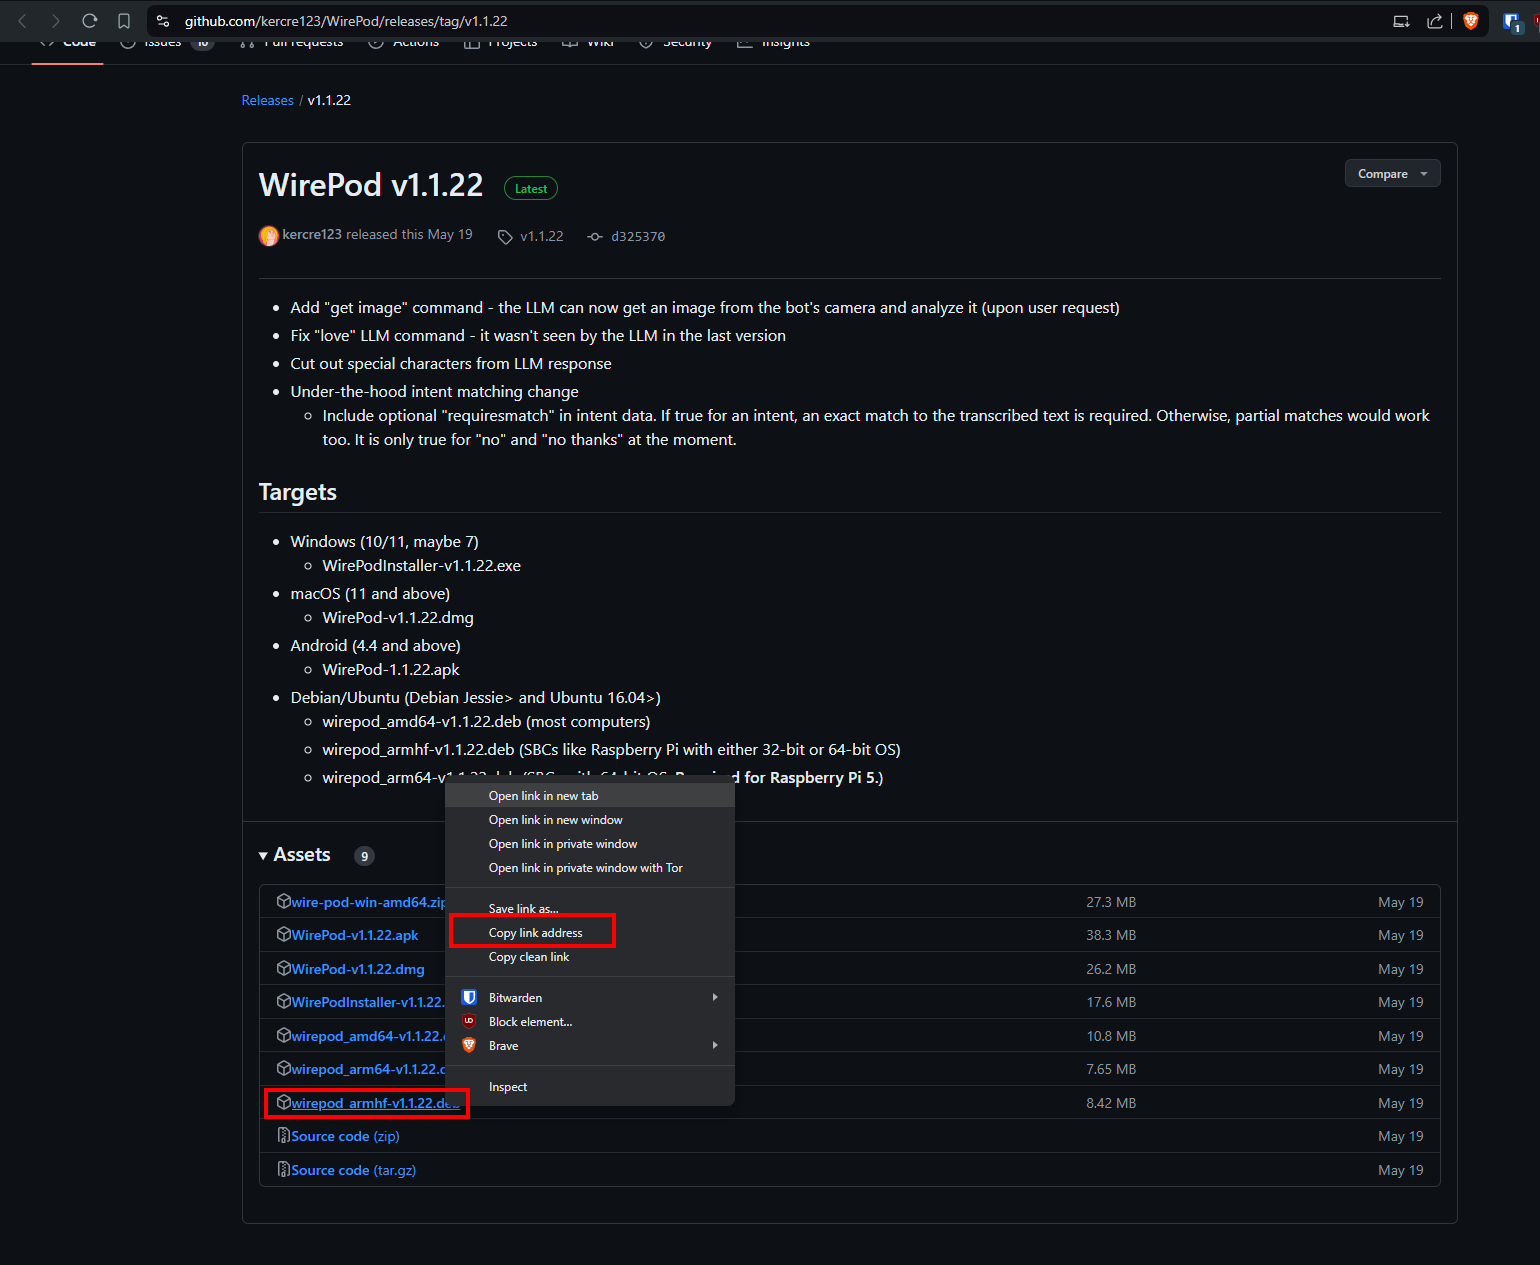Open the Brave context menu entry
This screenshot has width=1540, height=1265.
tap(590, 1046)
